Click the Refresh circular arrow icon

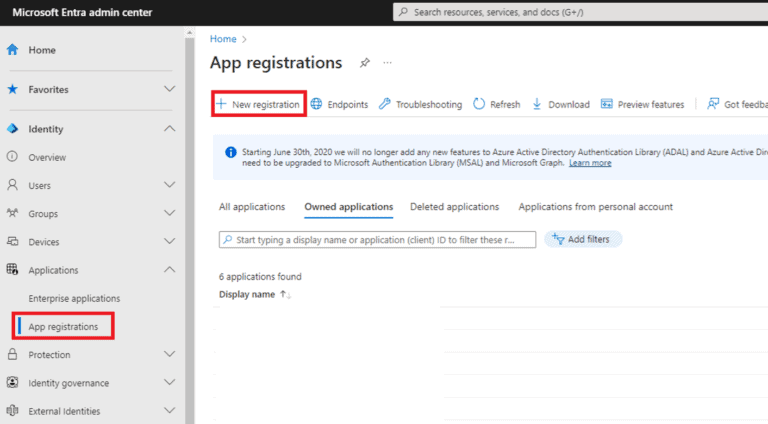pyautogui.click(x=479, y=104)
